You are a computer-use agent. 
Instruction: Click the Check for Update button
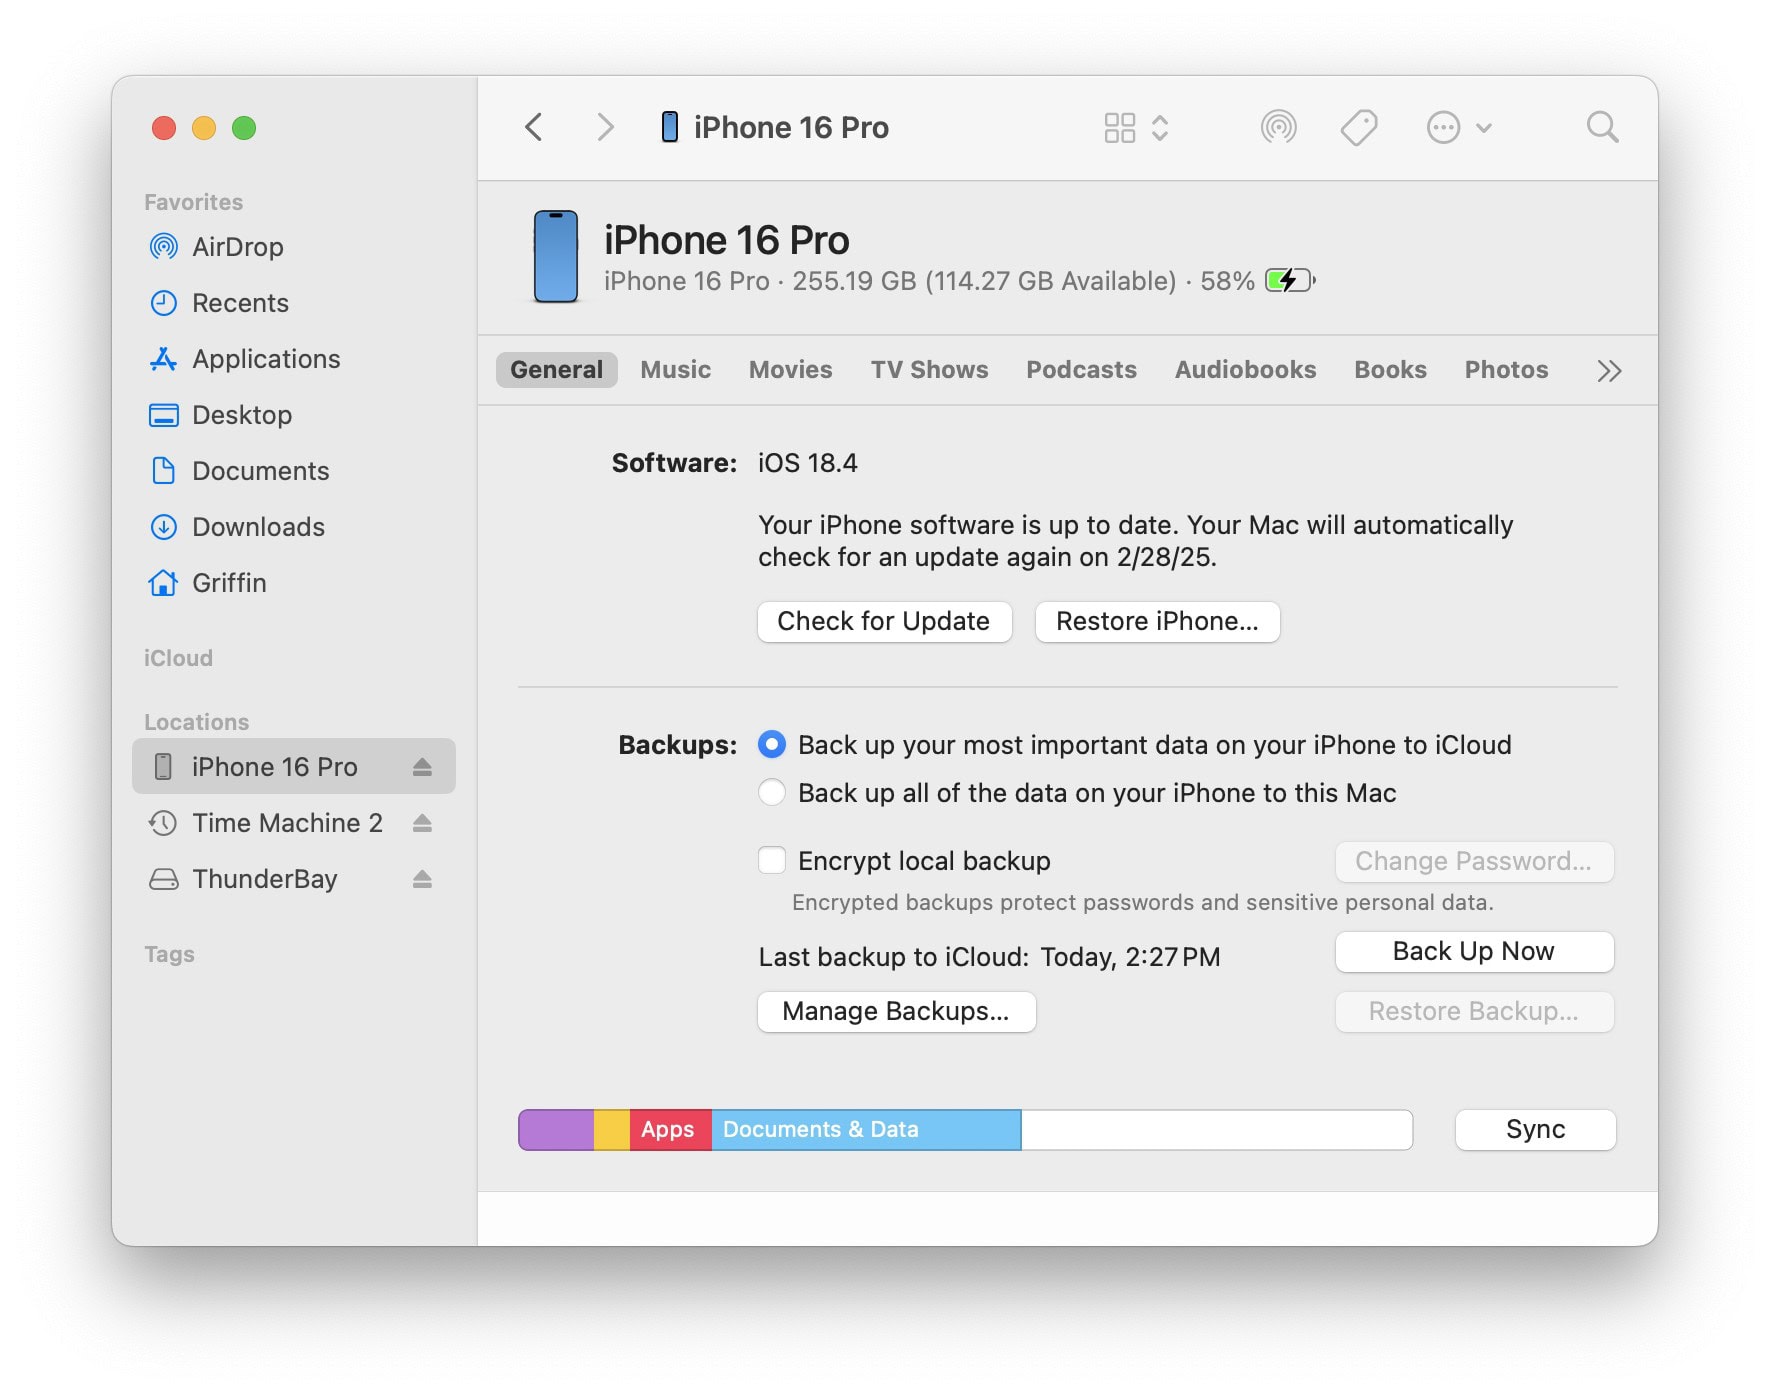(884, 622)
